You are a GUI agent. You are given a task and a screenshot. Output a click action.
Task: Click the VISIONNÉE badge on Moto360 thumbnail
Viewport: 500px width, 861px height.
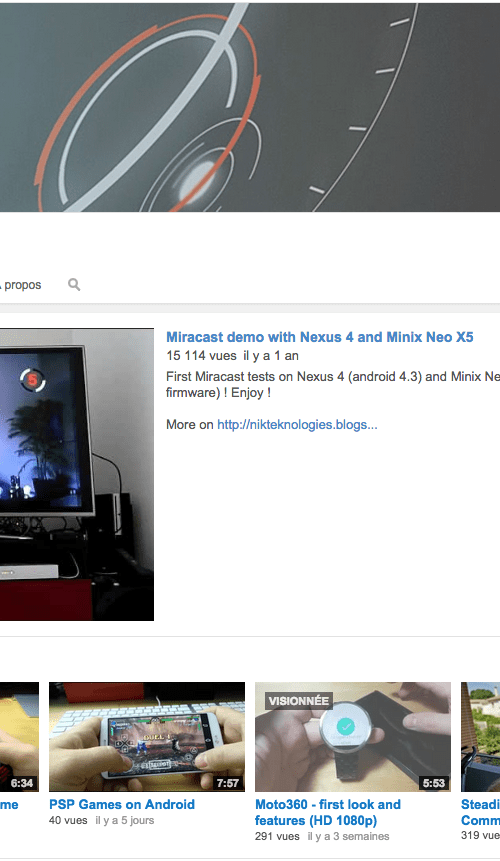299,701
